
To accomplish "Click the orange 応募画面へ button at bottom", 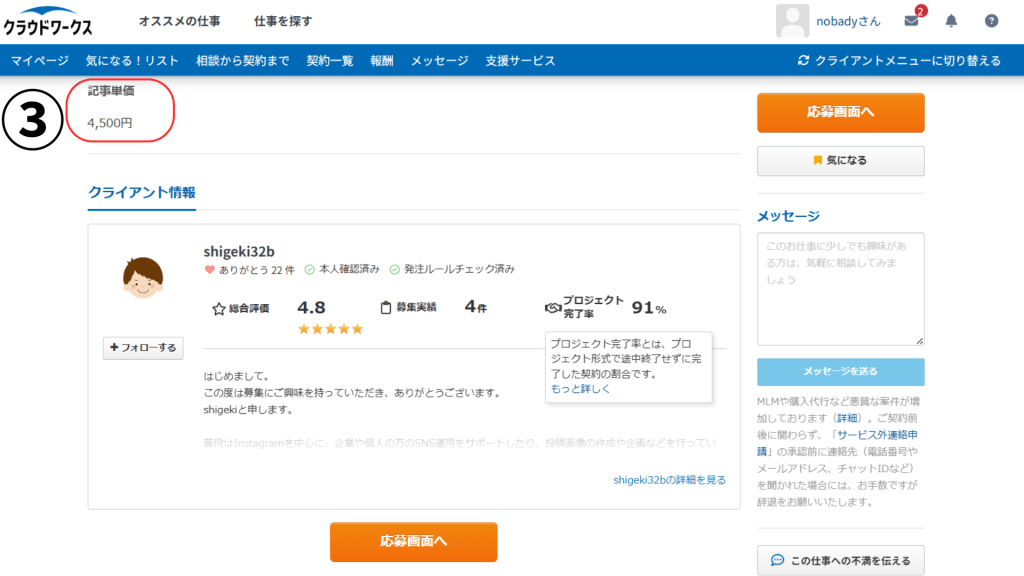I will pos(413,541).
